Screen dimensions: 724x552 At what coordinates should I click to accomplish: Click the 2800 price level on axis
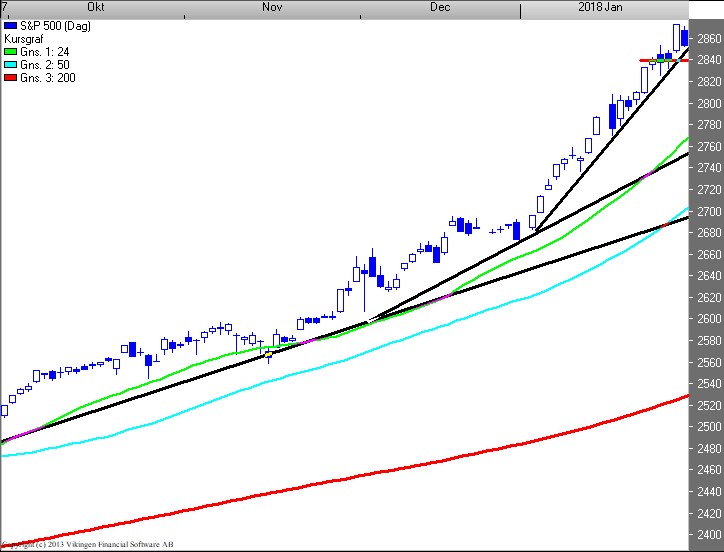point(709,103)
